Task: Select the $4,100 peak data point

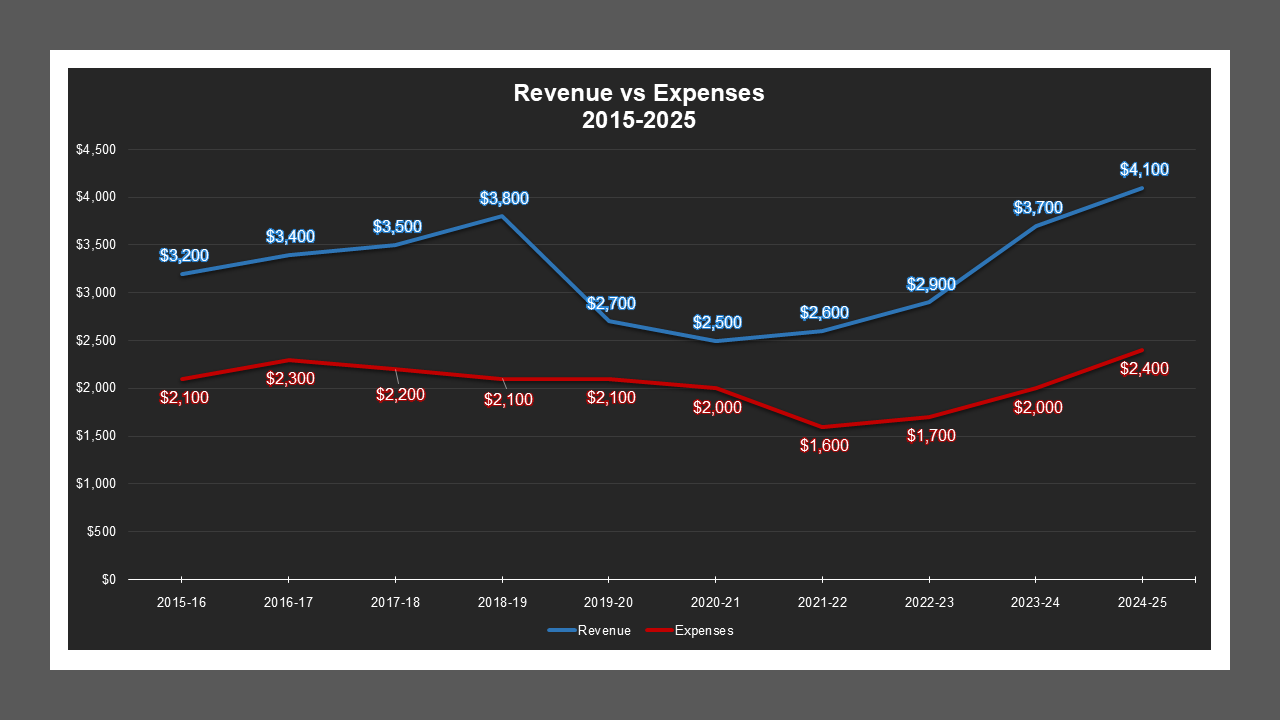Action: pos(1142,187)
